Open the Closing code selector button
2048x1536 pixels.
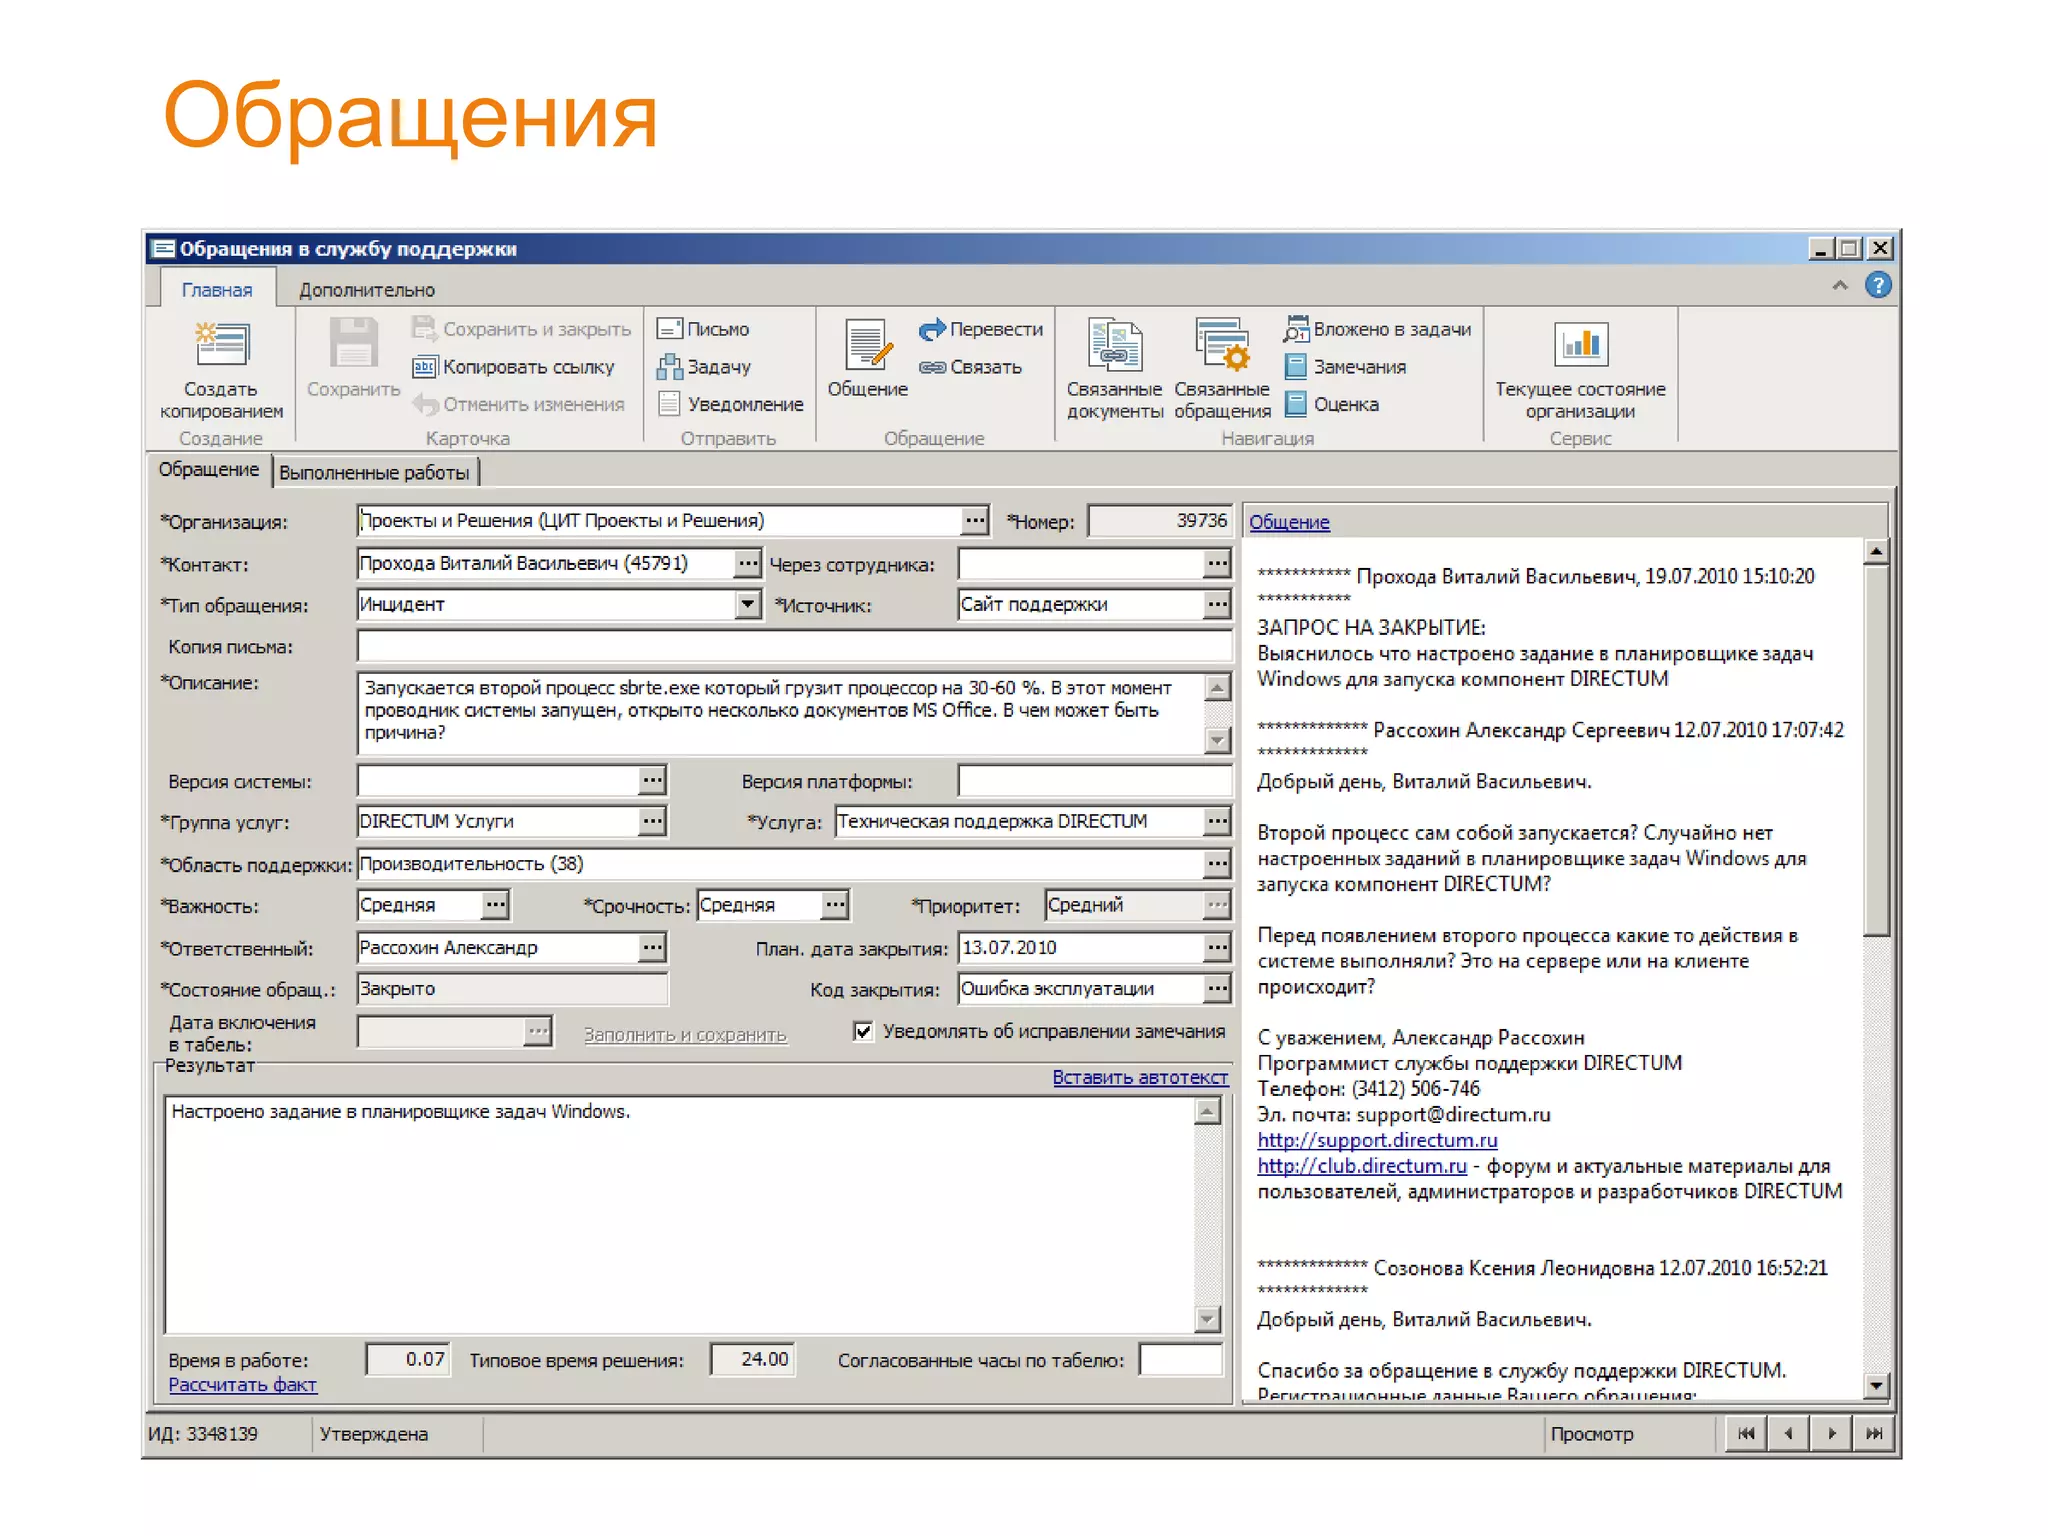pyautogui.click(x=1216, y=988)
